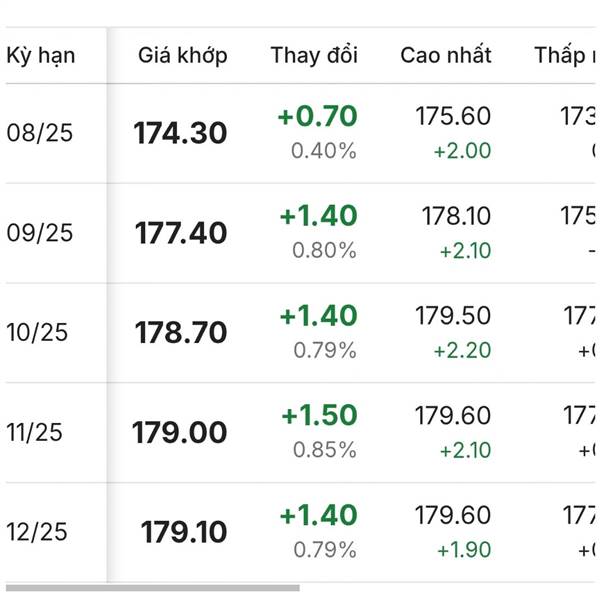Click the 179.00 matched price
This screenshot has width=600, height=600.
pyautogui.click(x=179, y=432)
